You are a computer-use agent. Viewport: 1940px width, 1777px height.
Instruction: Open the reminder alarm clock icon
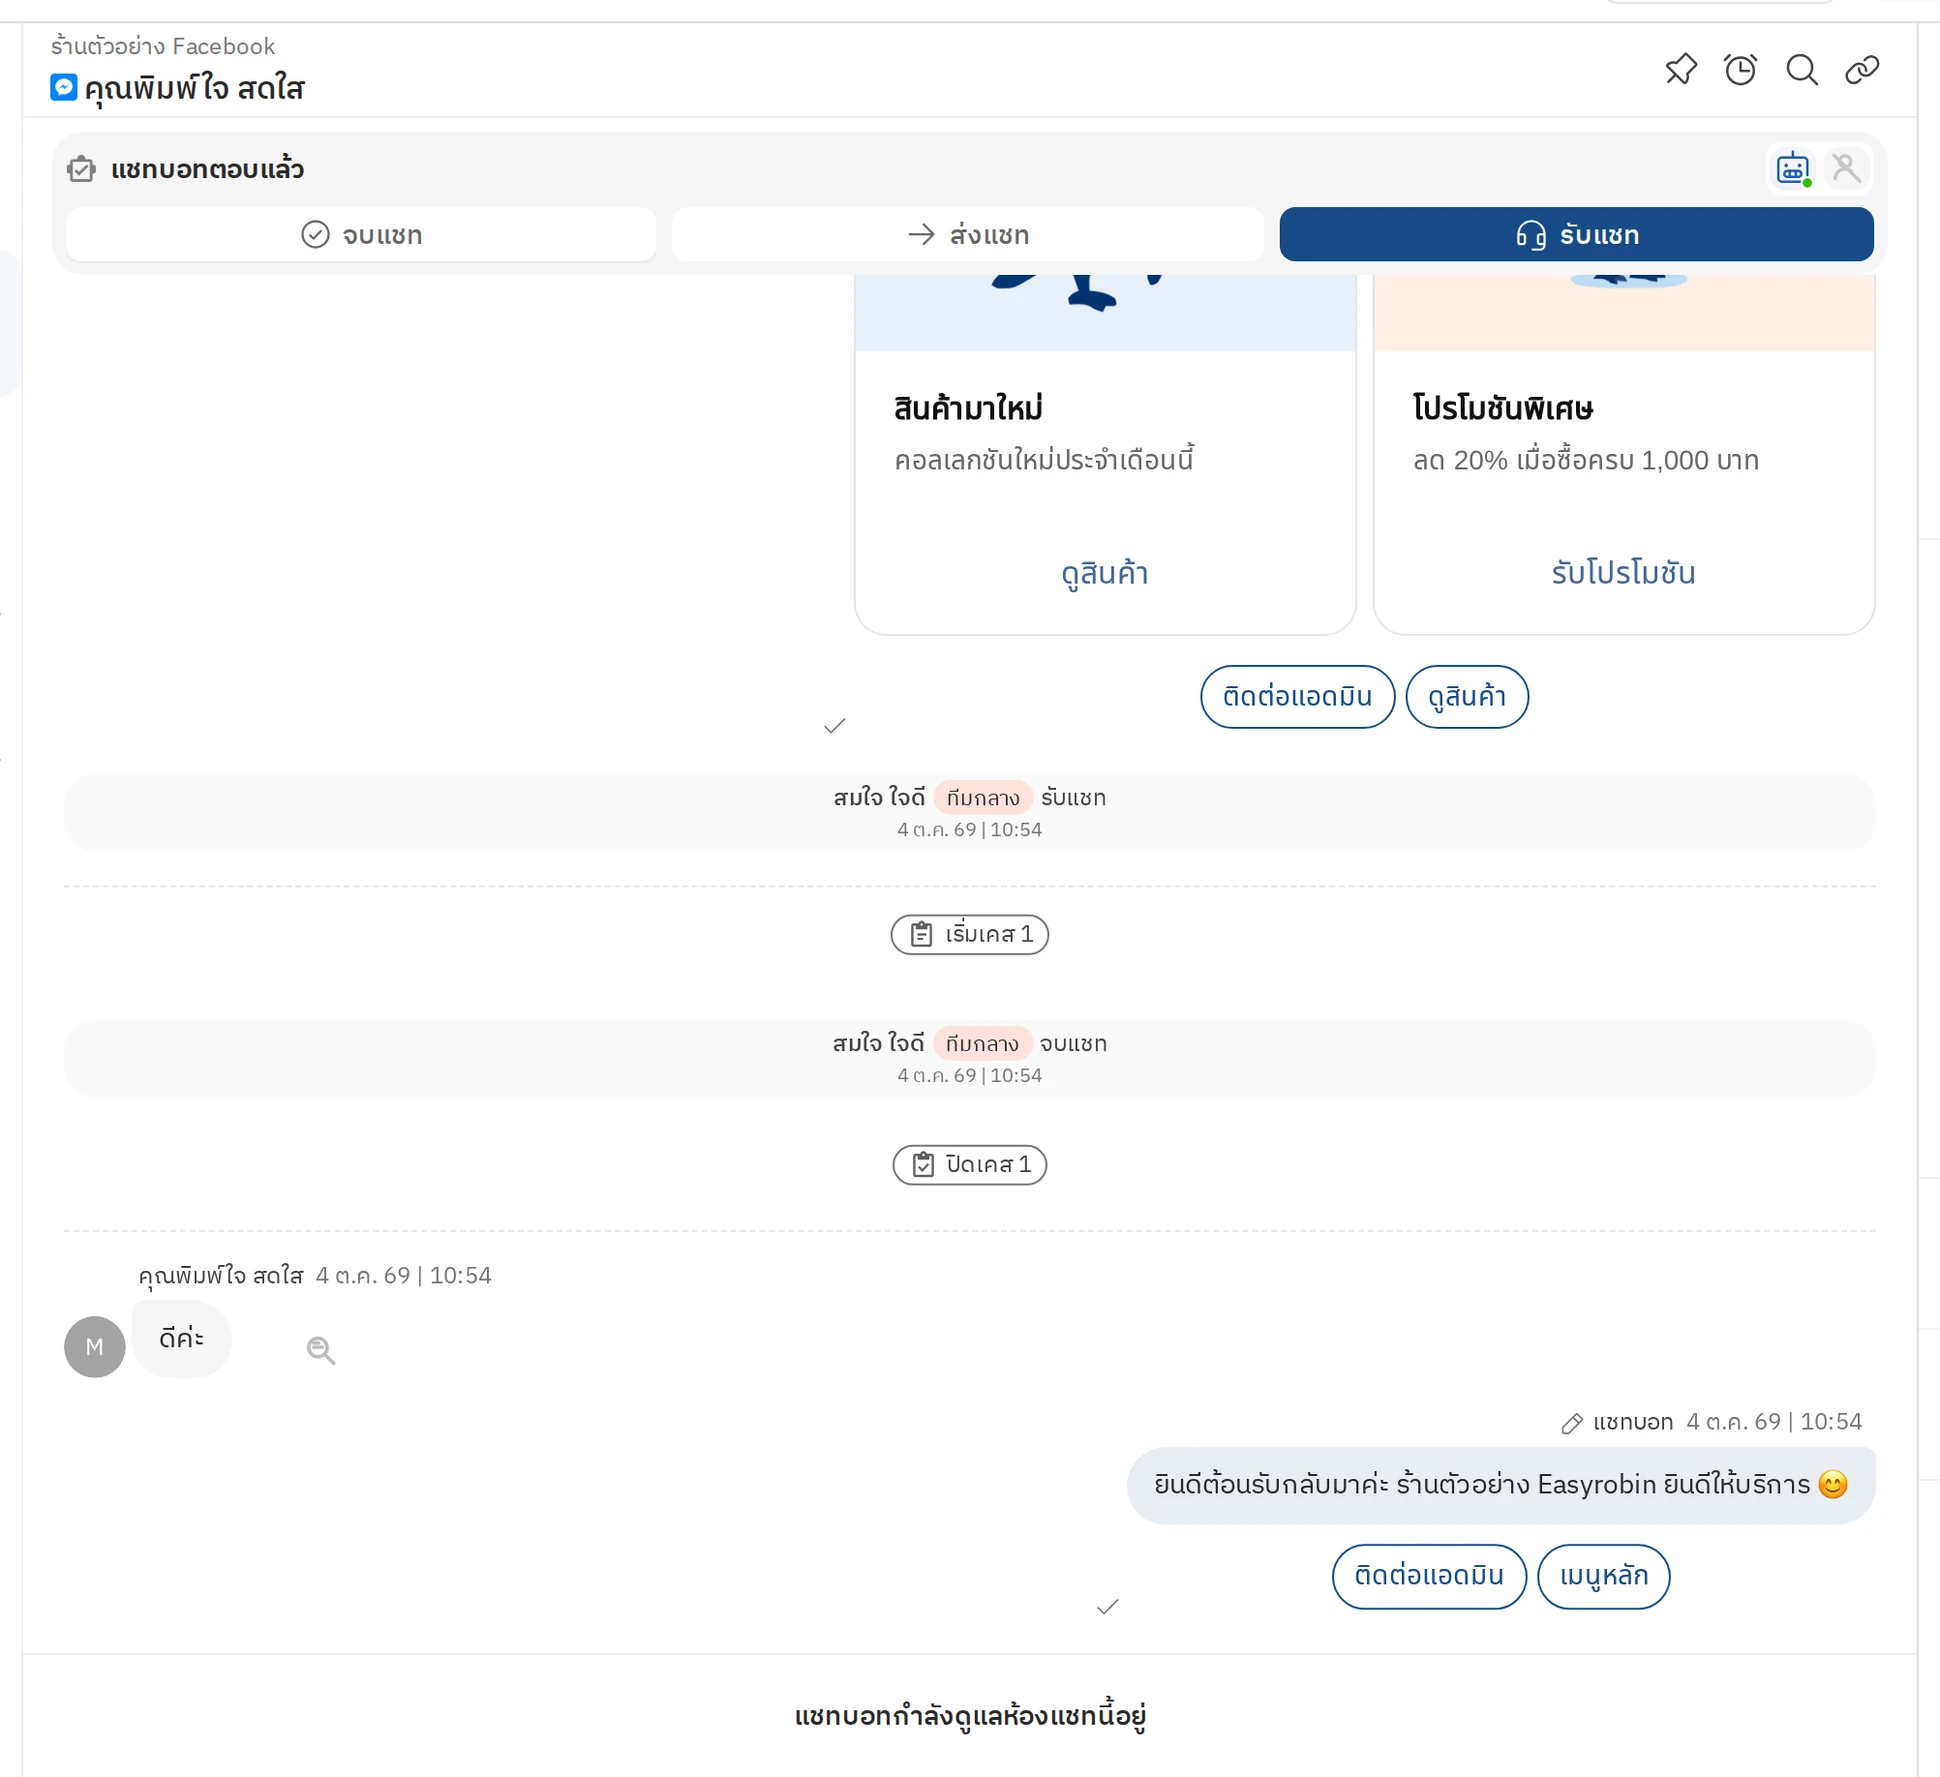point(1740,70)
